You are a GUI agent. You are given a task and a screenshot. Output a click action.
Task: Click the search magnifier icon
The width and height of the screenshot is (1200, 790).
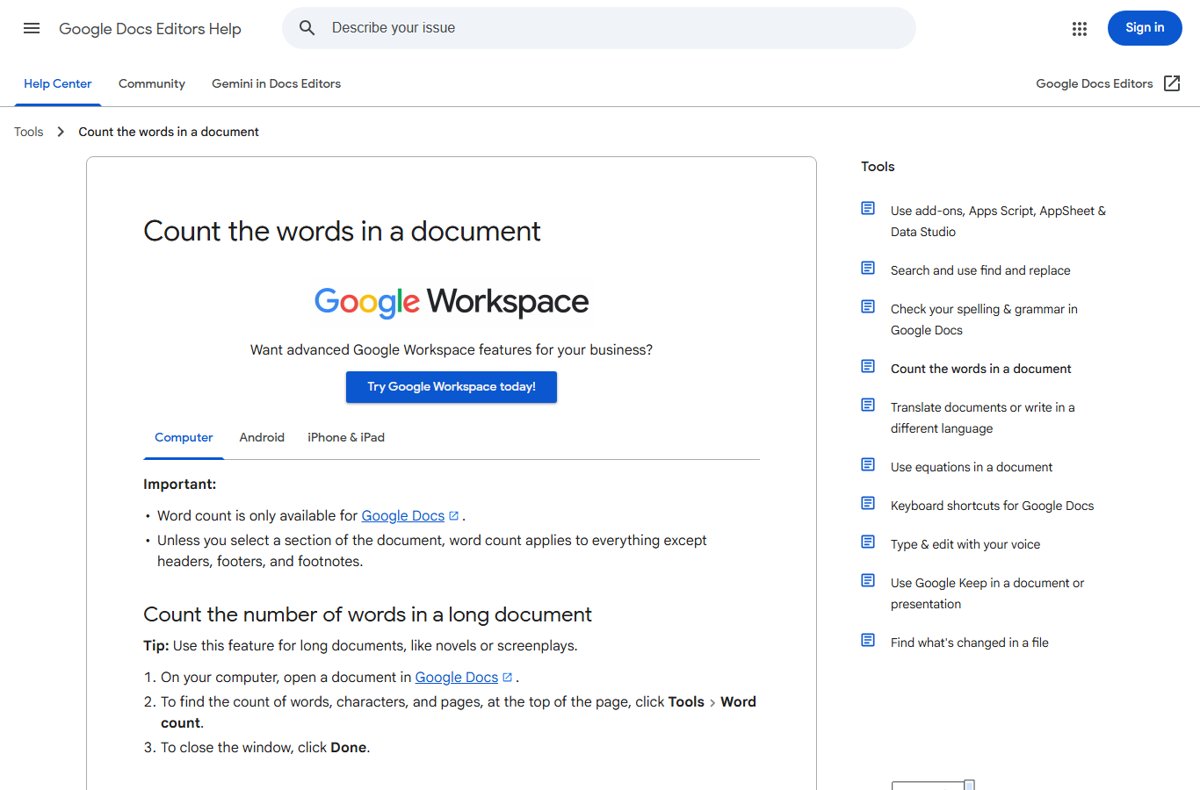pos(307,28)
